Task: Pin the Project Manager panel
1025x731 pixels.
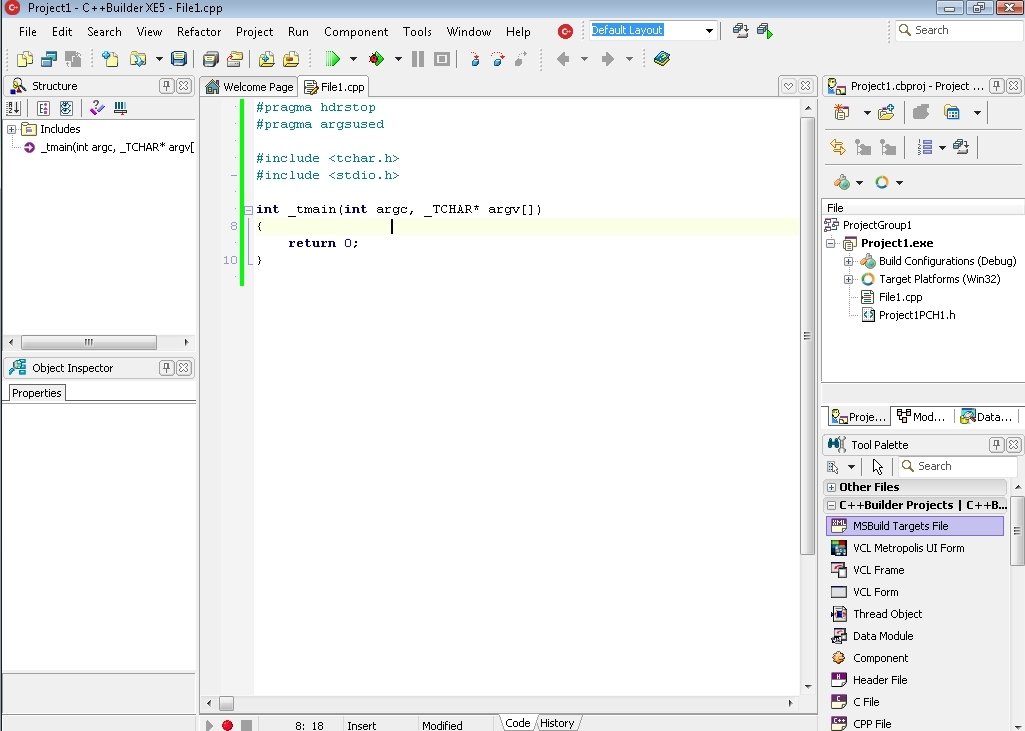Action: 996,86
